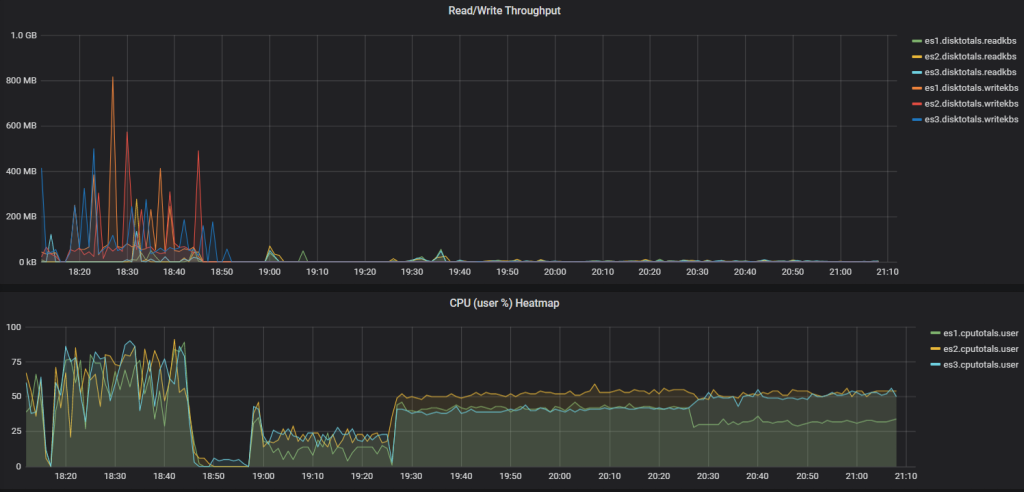Toggle es3.disktotals.readkbs series in legend
Screen dimensions: 1024x492
click(x=970, y=72)
